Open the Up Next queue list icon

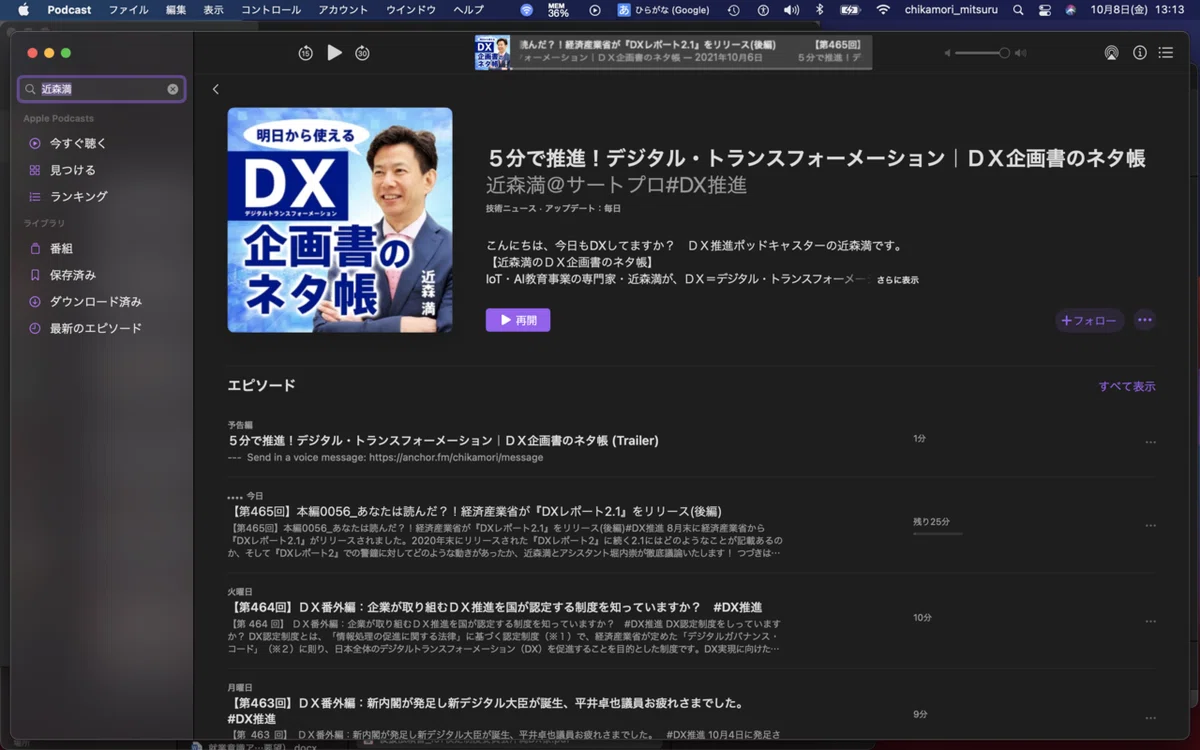(1165, 53)
